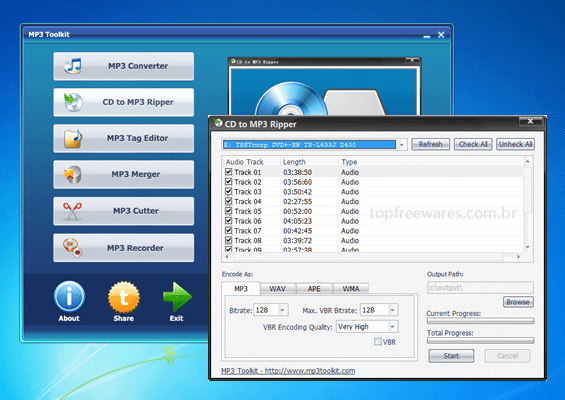This screenshot has height=400, width=565.
Task: Switch to the APE tab
Action: click(x=314, y=289)
